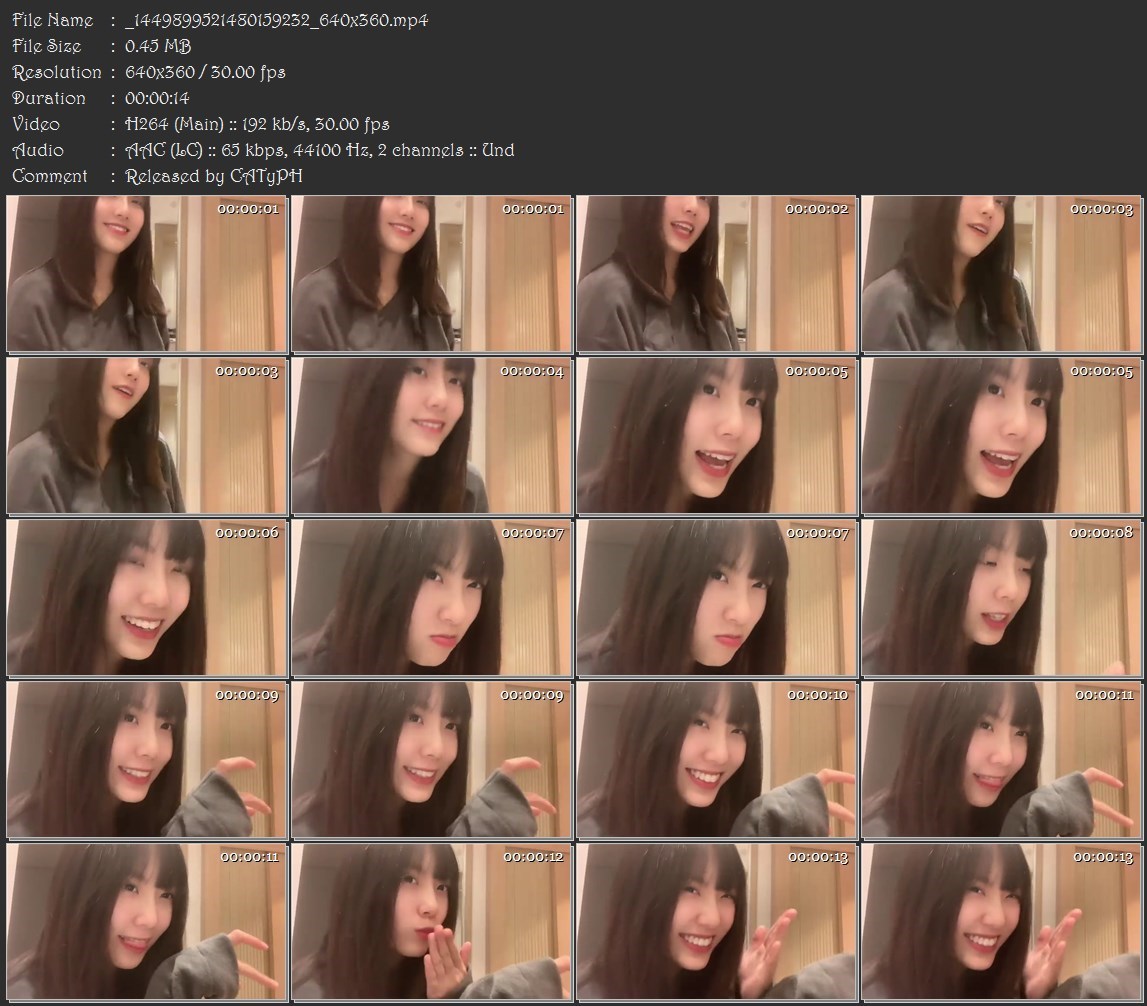The image size is (1147, 1006).
Task: Click the thumbnail stamped 00:00:02
Action: [716, 274]
